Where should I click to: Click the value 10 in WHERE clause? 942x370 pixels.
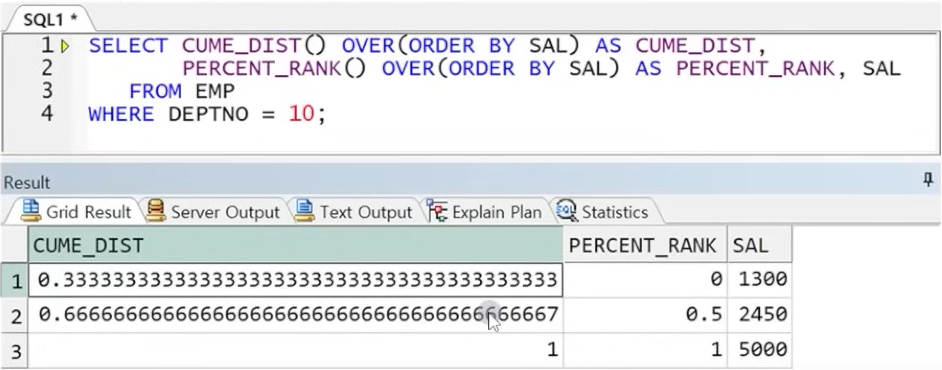pyautogui.click(x=302, y=114)
